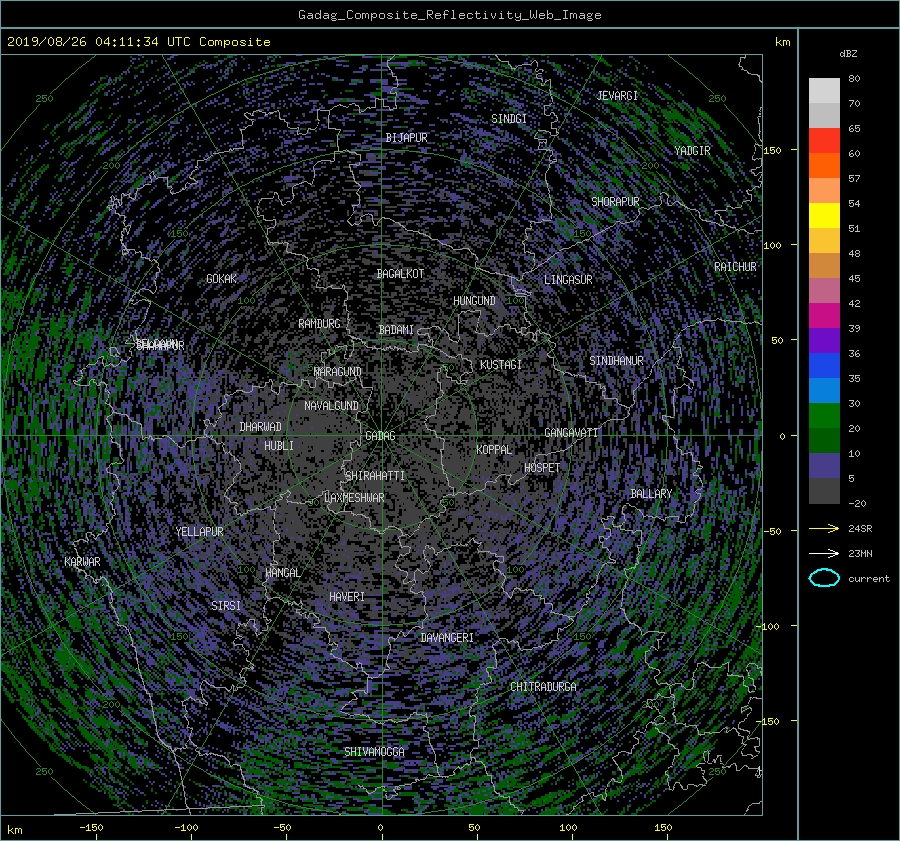Click the HAVERI city label

[x=347, y=597]
